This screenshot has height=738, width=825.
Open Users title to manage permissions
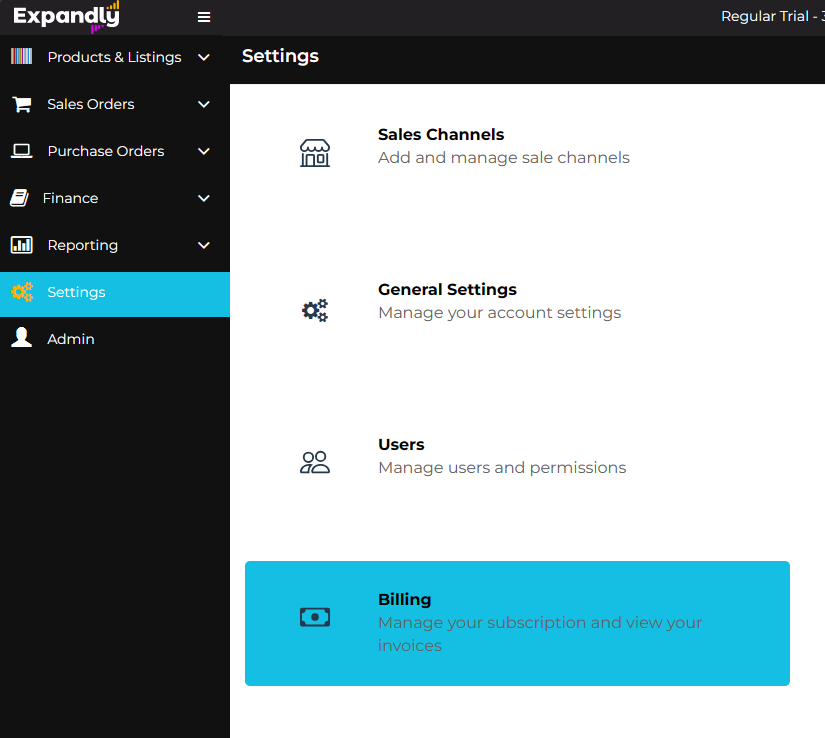(x=401, y=445)
